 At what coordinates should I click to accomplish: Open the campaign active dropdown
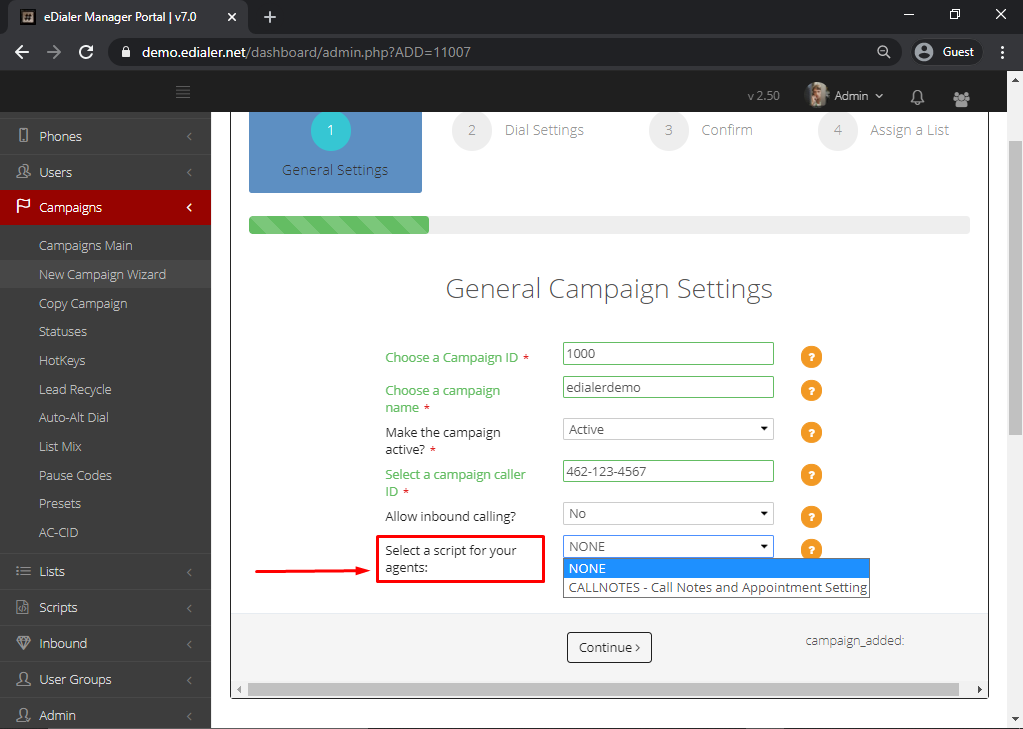pyautogui.click(x=668, y=429)
